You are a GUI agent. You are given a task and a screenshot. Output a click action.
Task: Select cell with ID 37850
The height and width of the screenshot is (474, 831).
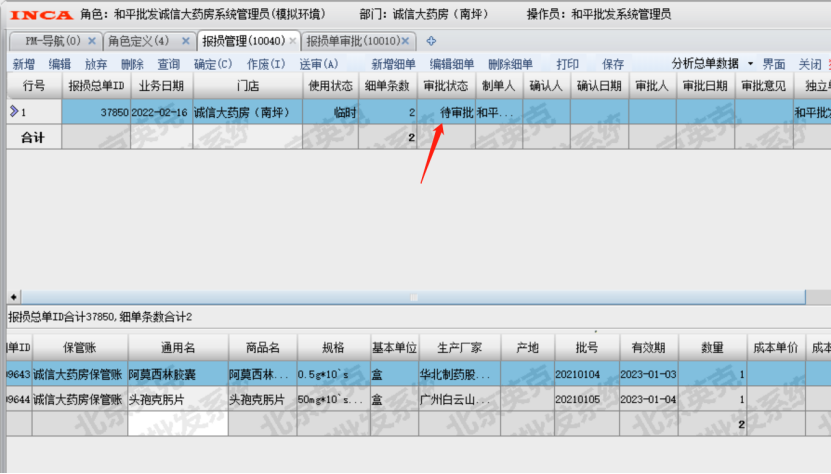tap(96, 112)
